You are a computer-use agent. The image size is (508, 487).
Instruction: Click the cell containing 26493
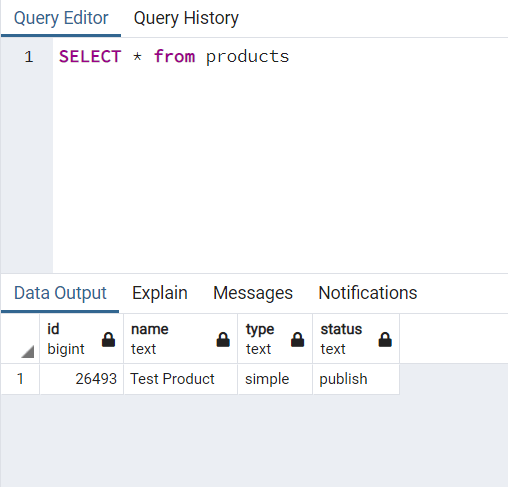(x=81, y=379)
